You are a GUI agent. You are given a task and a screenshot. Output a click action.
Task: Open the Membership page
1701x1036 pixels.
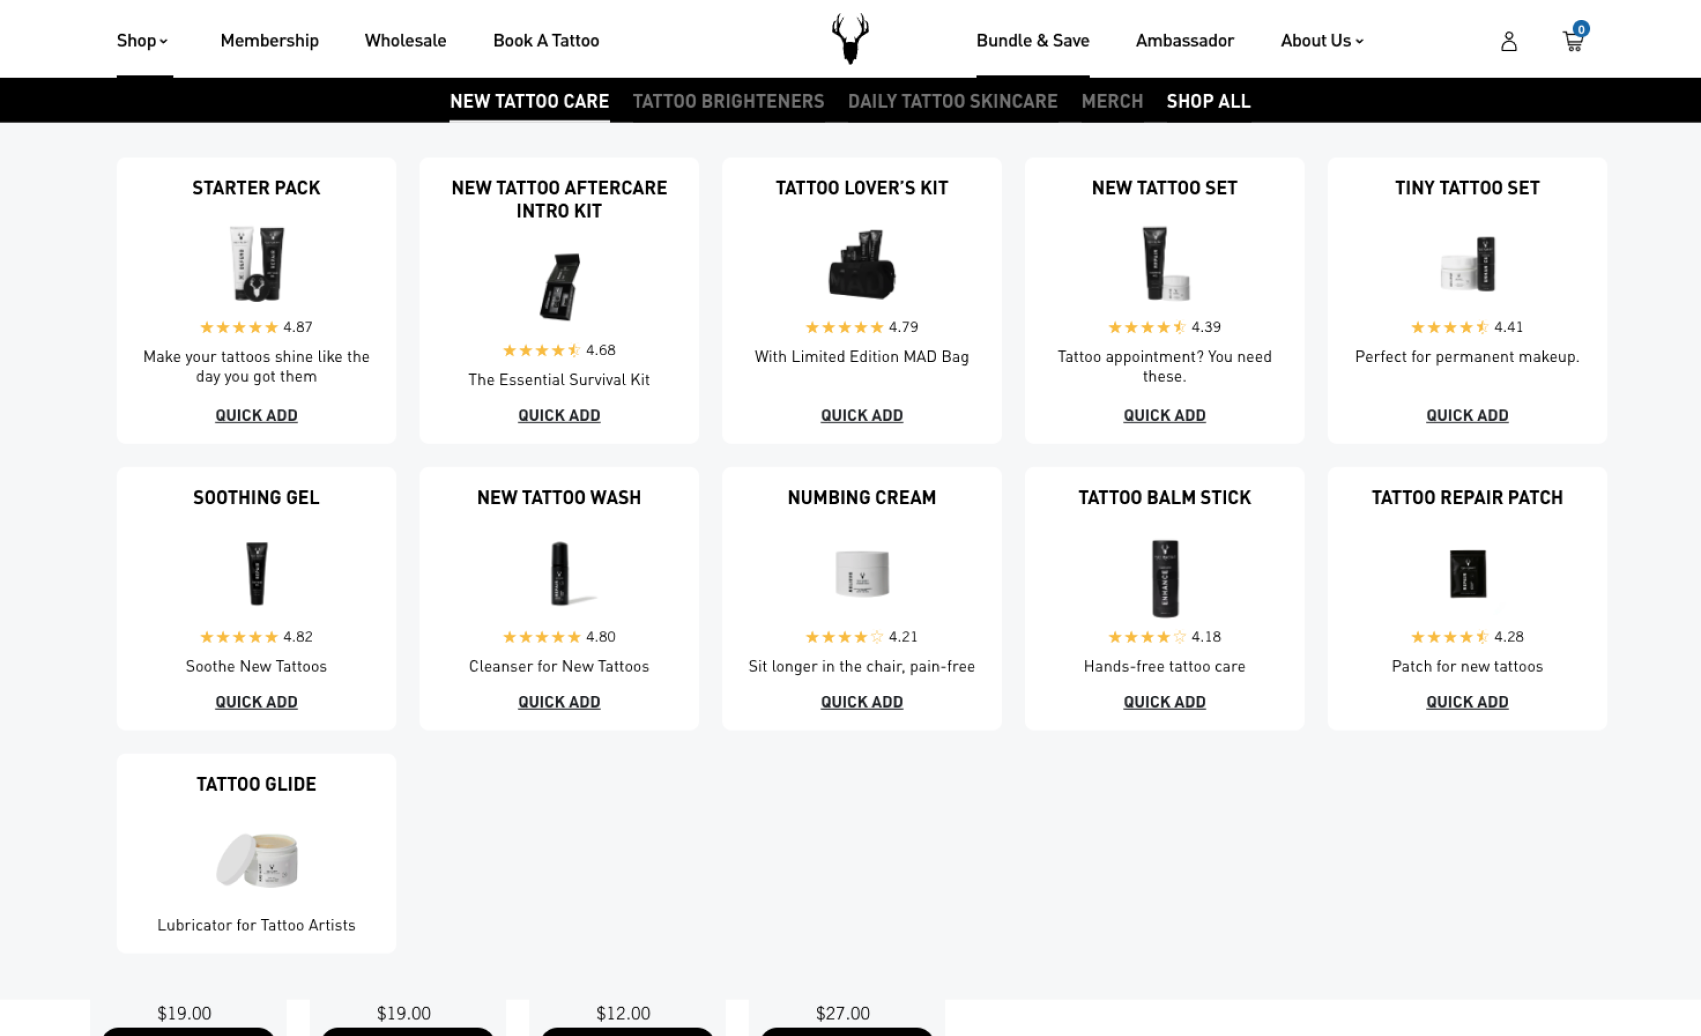click(x=269, y=41)
